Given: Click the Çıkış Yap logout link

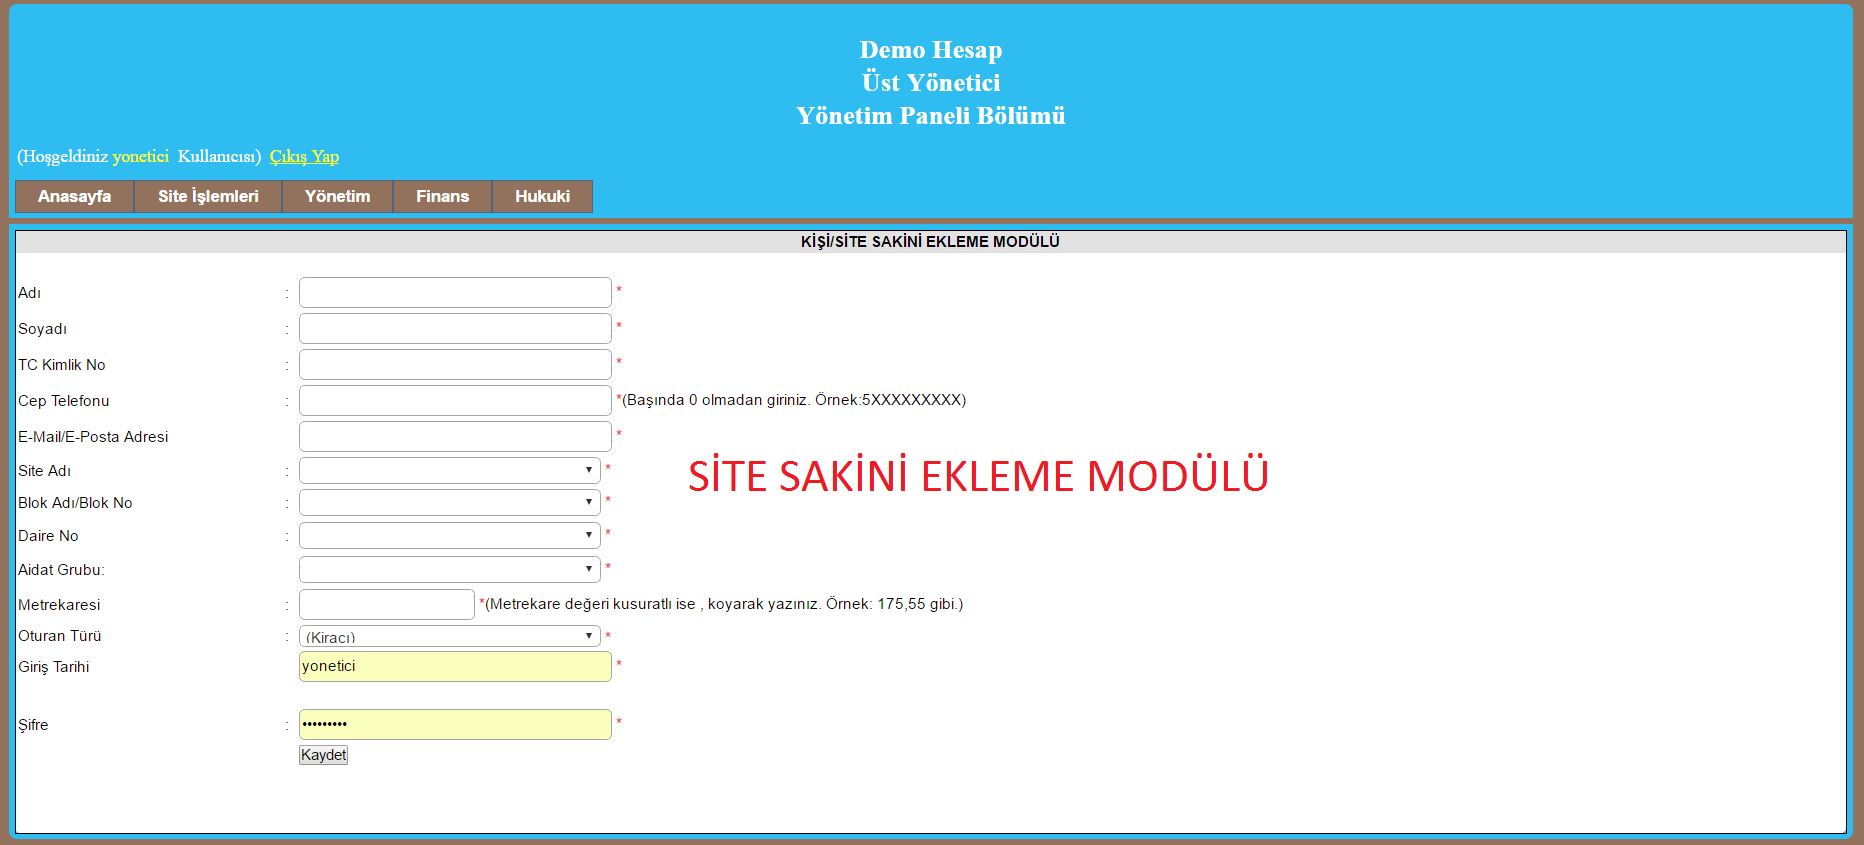Looking at the screenshot, I should (x=304, y=156).
